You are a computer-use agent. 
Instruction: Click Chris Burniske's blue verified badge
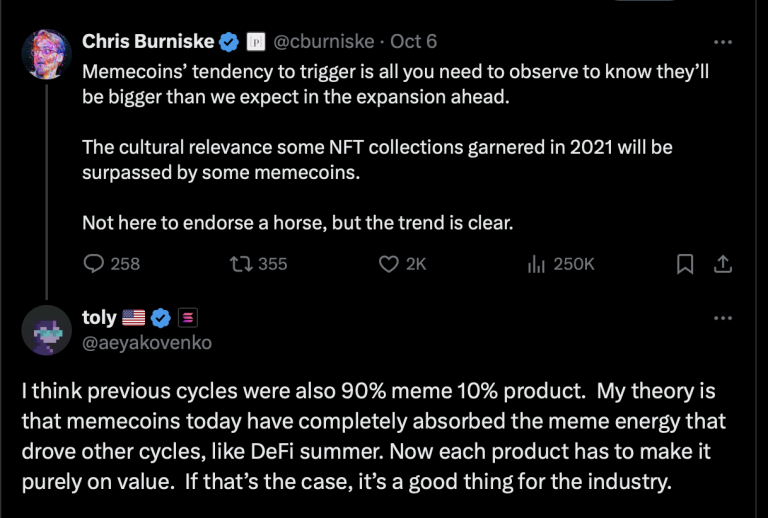[229, 42]
